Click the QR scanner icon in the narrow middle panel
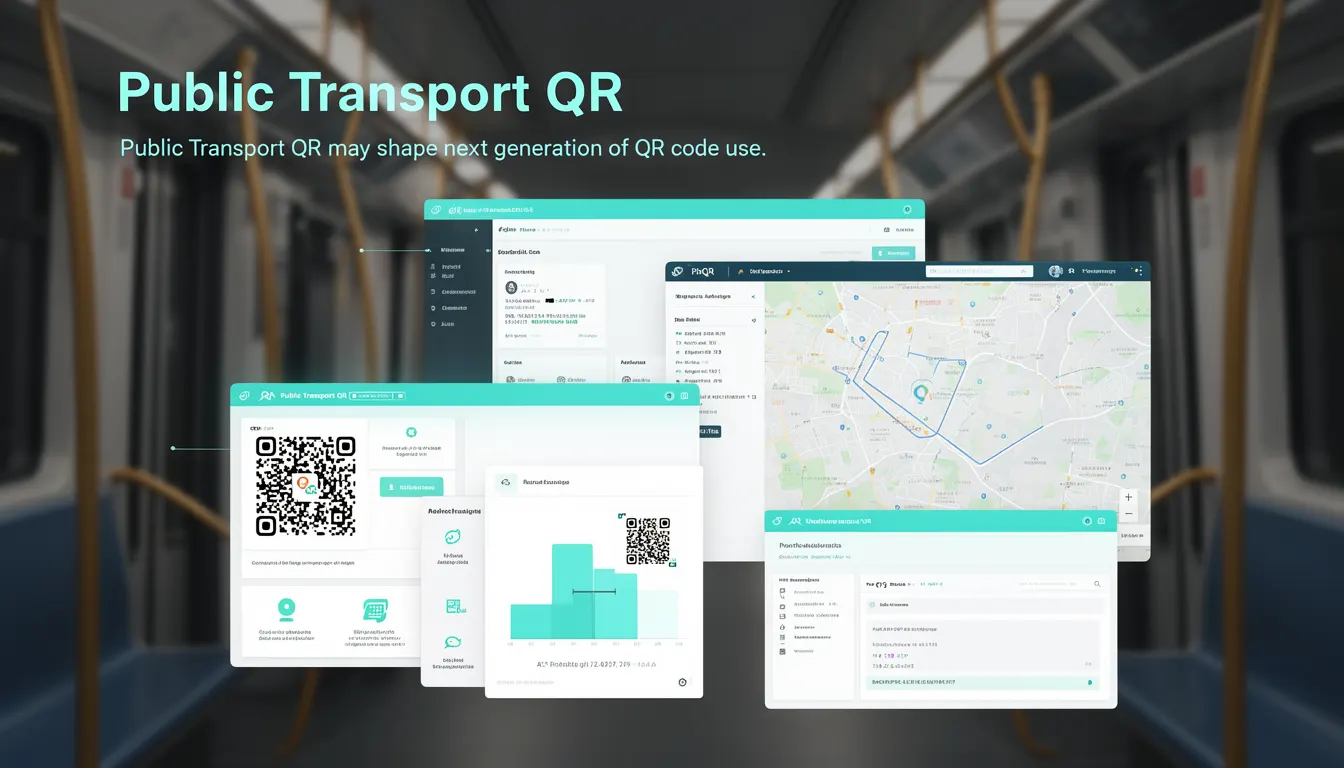This screenshot has height=768, width=1344. pos(454,606)
